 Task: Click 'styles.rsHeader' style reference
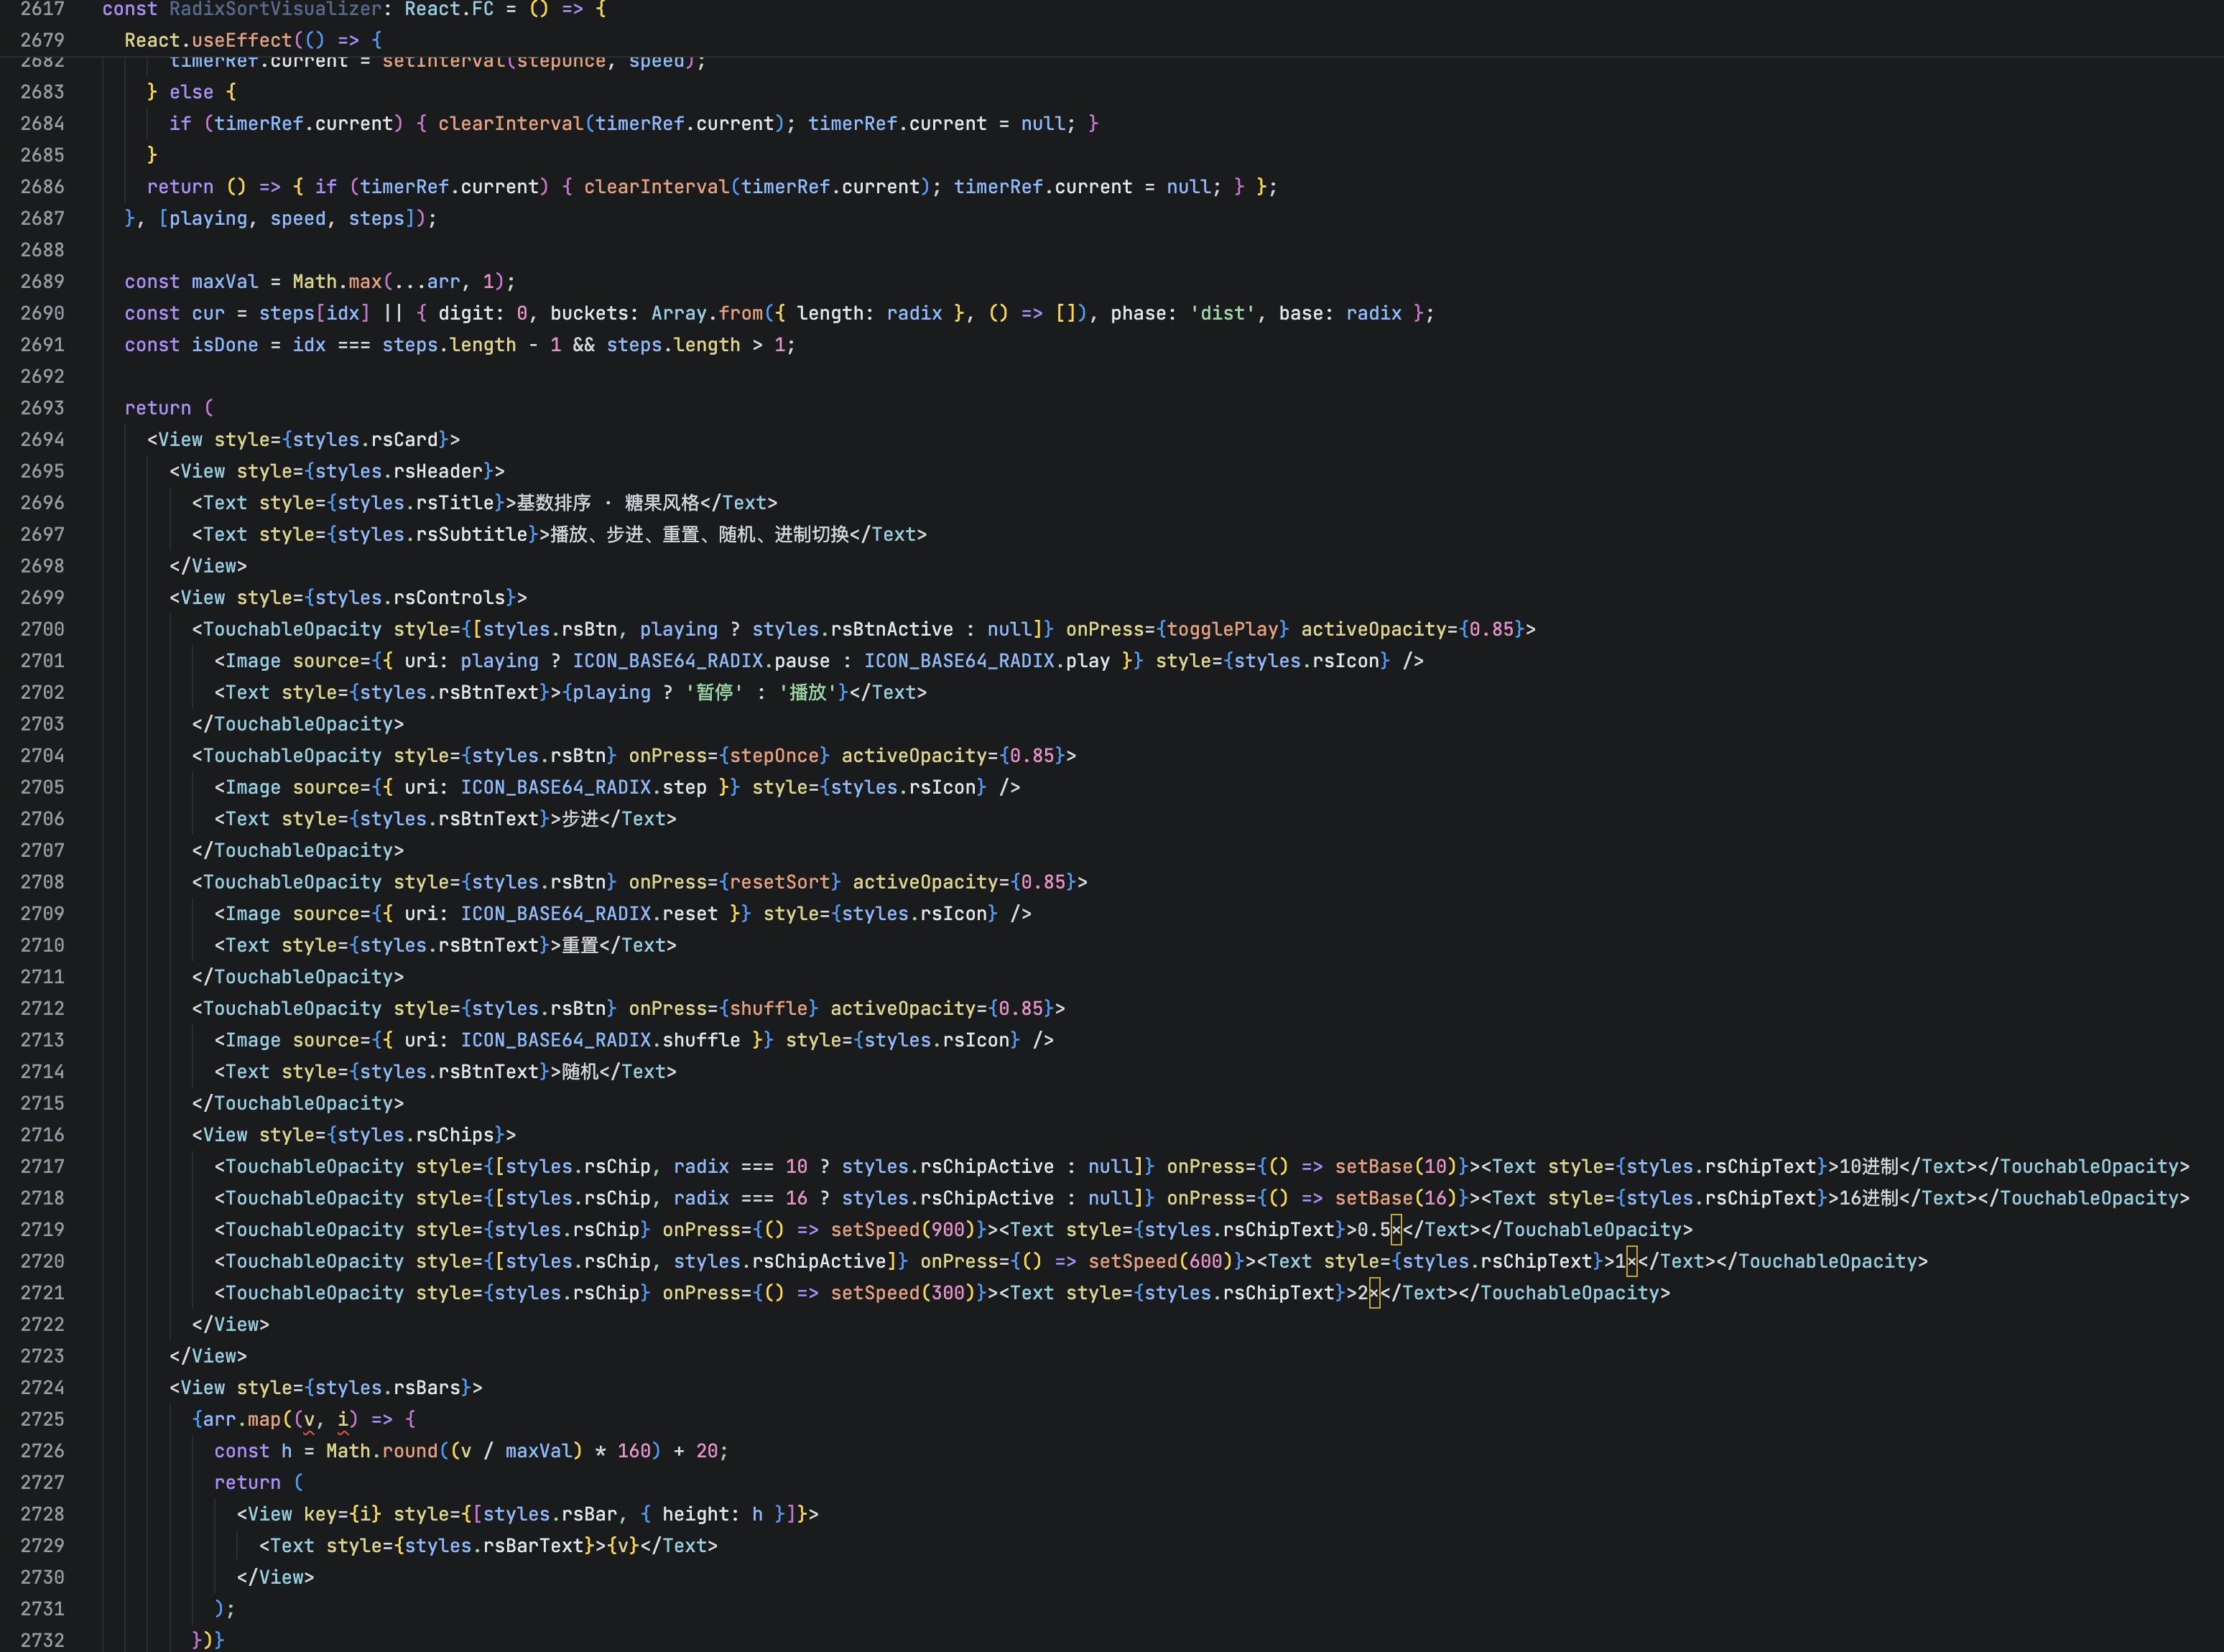(399, 471)
